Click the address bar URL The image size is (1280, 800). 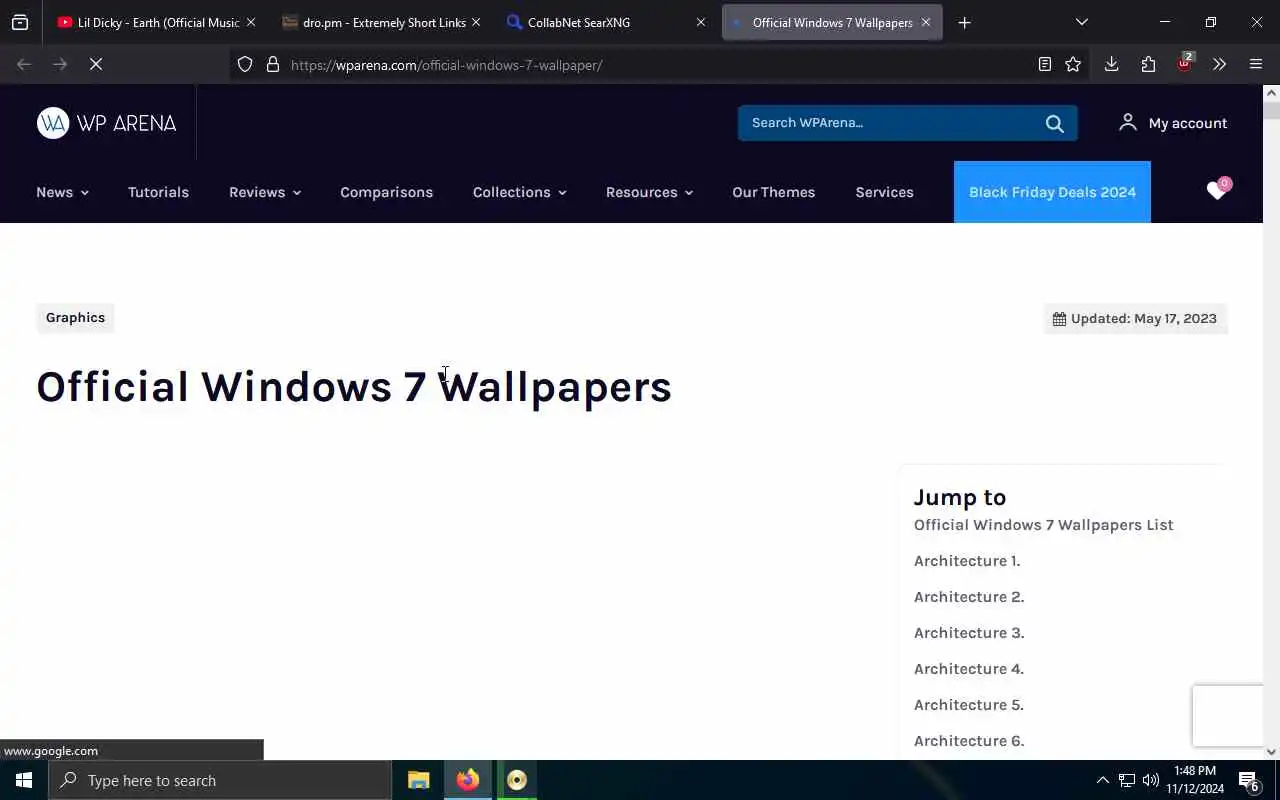447,65
